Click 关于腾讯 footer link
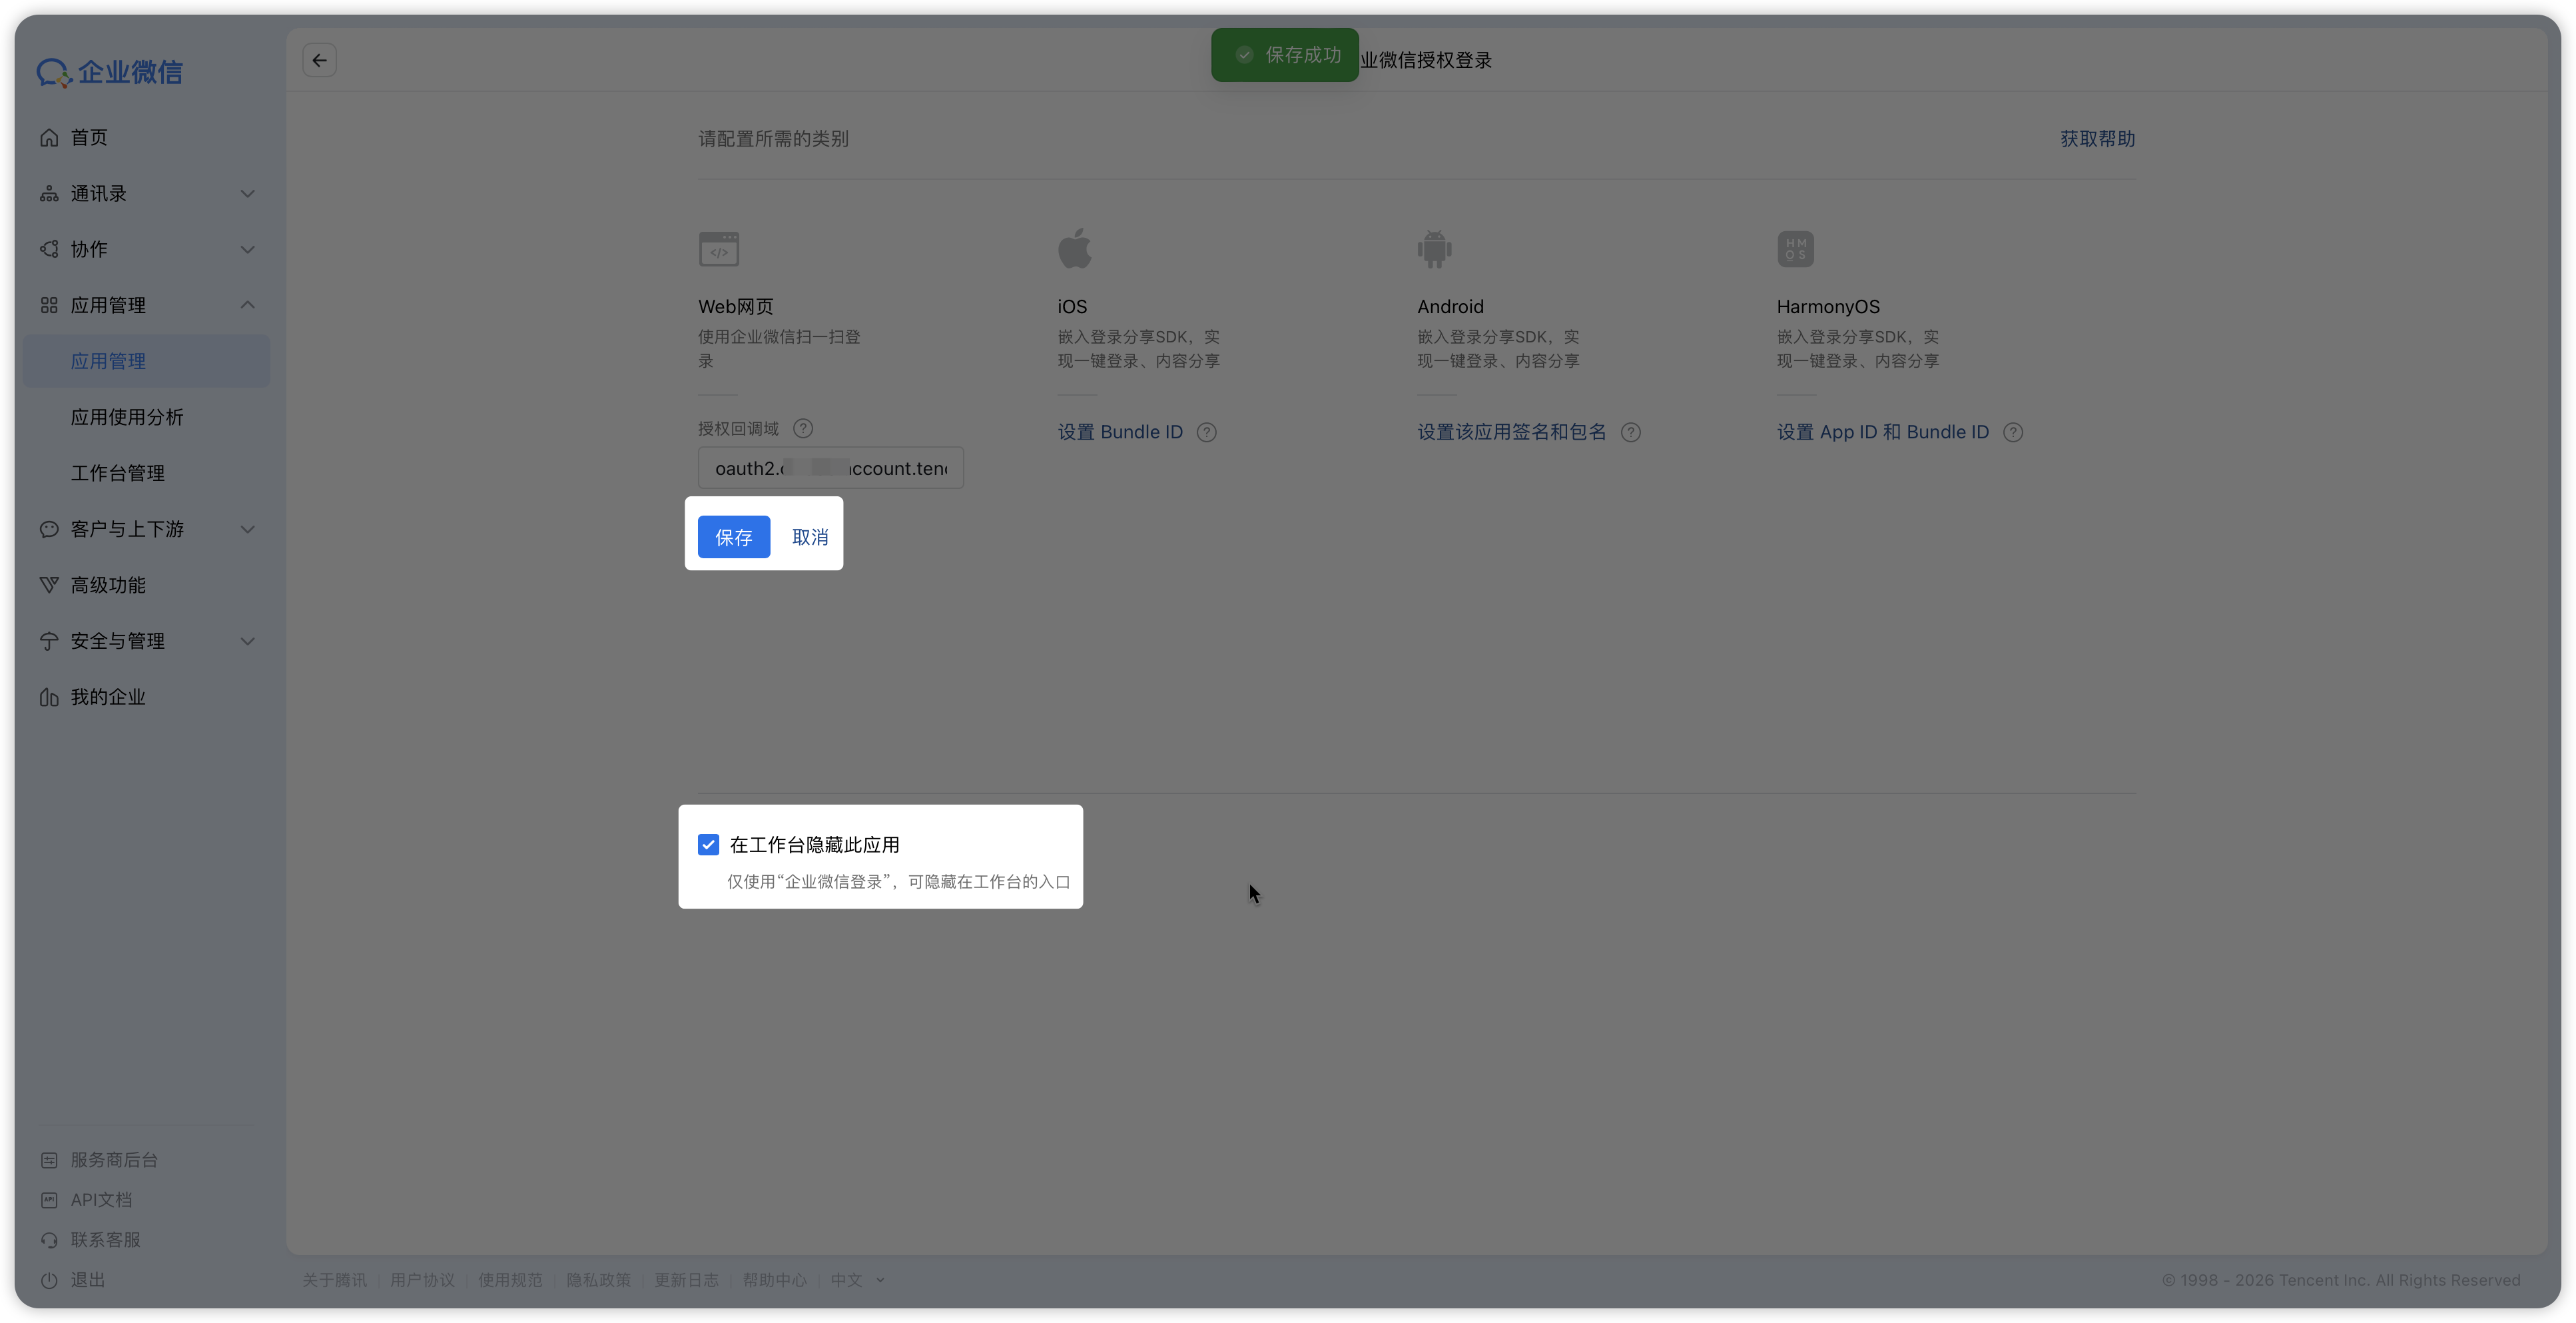This screenshot has width=2576, height=1323. point(335,1280)
